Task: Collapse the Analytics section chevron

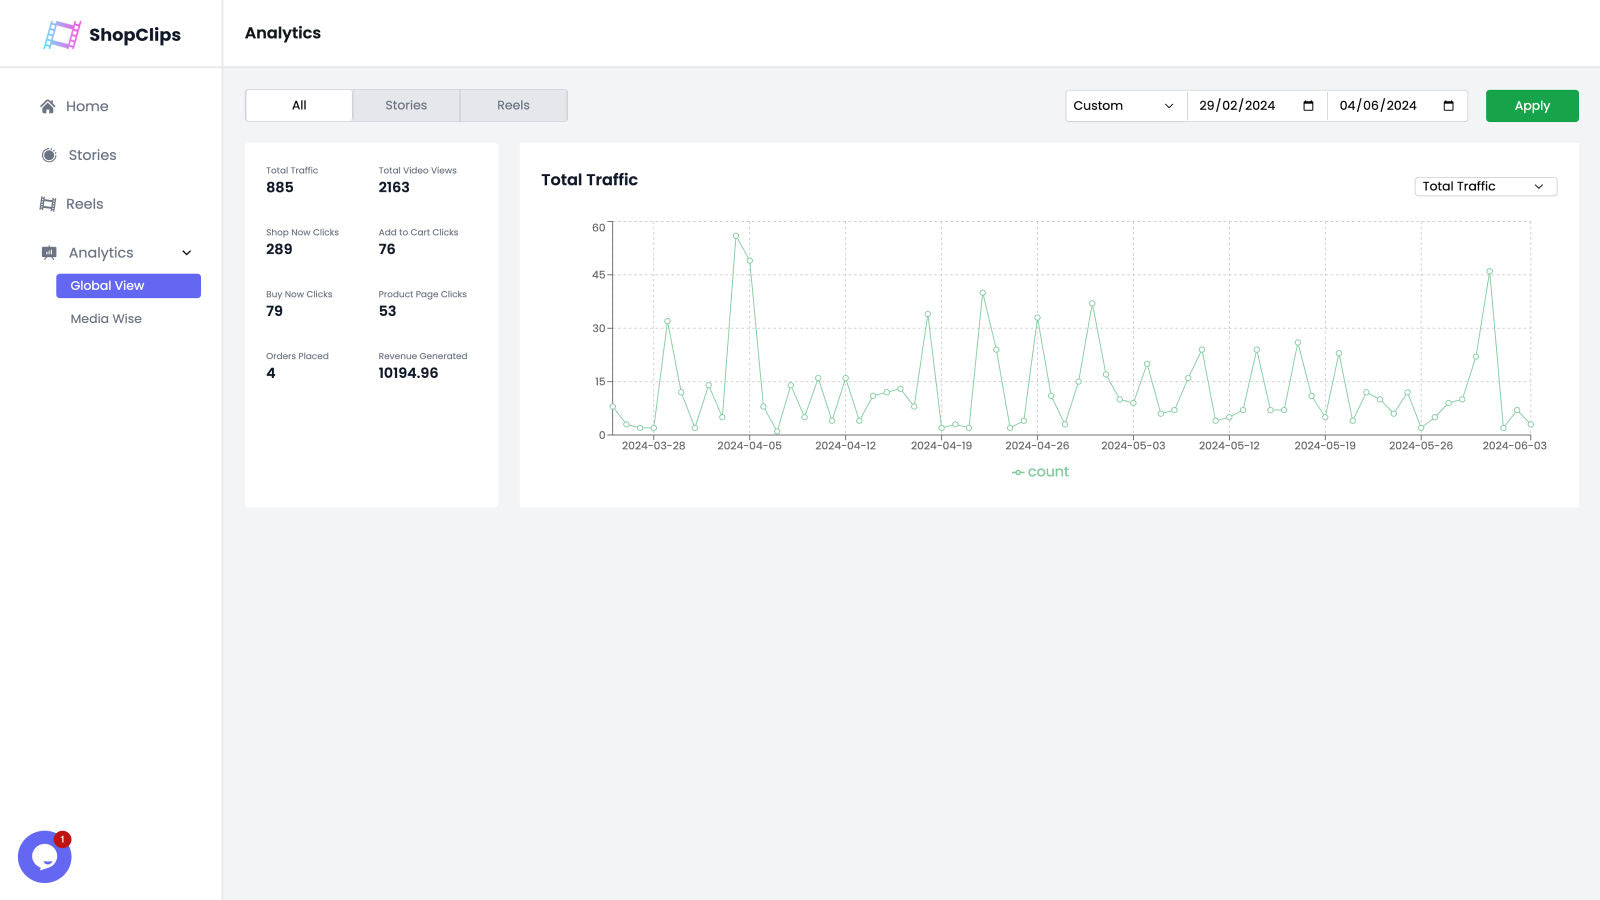Action: (x=186, y=253)
